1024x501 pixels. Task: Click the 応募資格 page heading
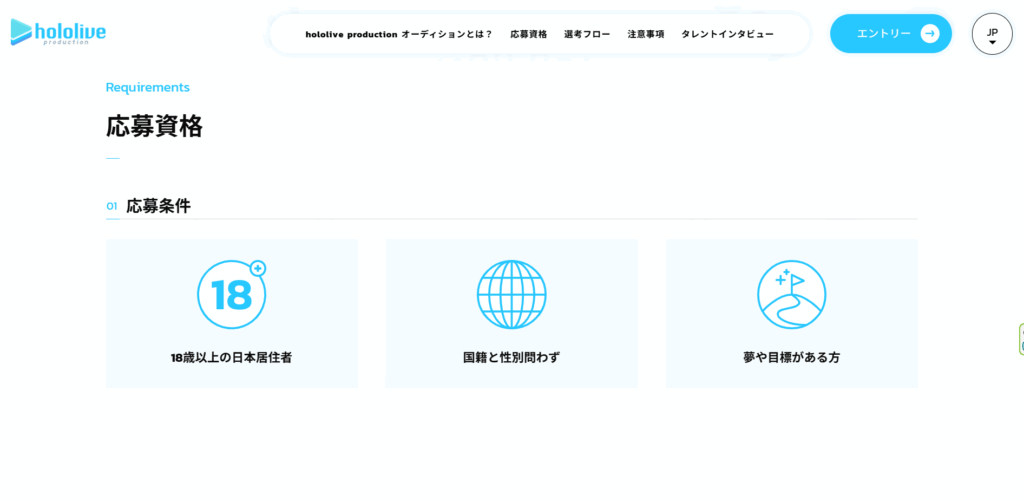154,126
